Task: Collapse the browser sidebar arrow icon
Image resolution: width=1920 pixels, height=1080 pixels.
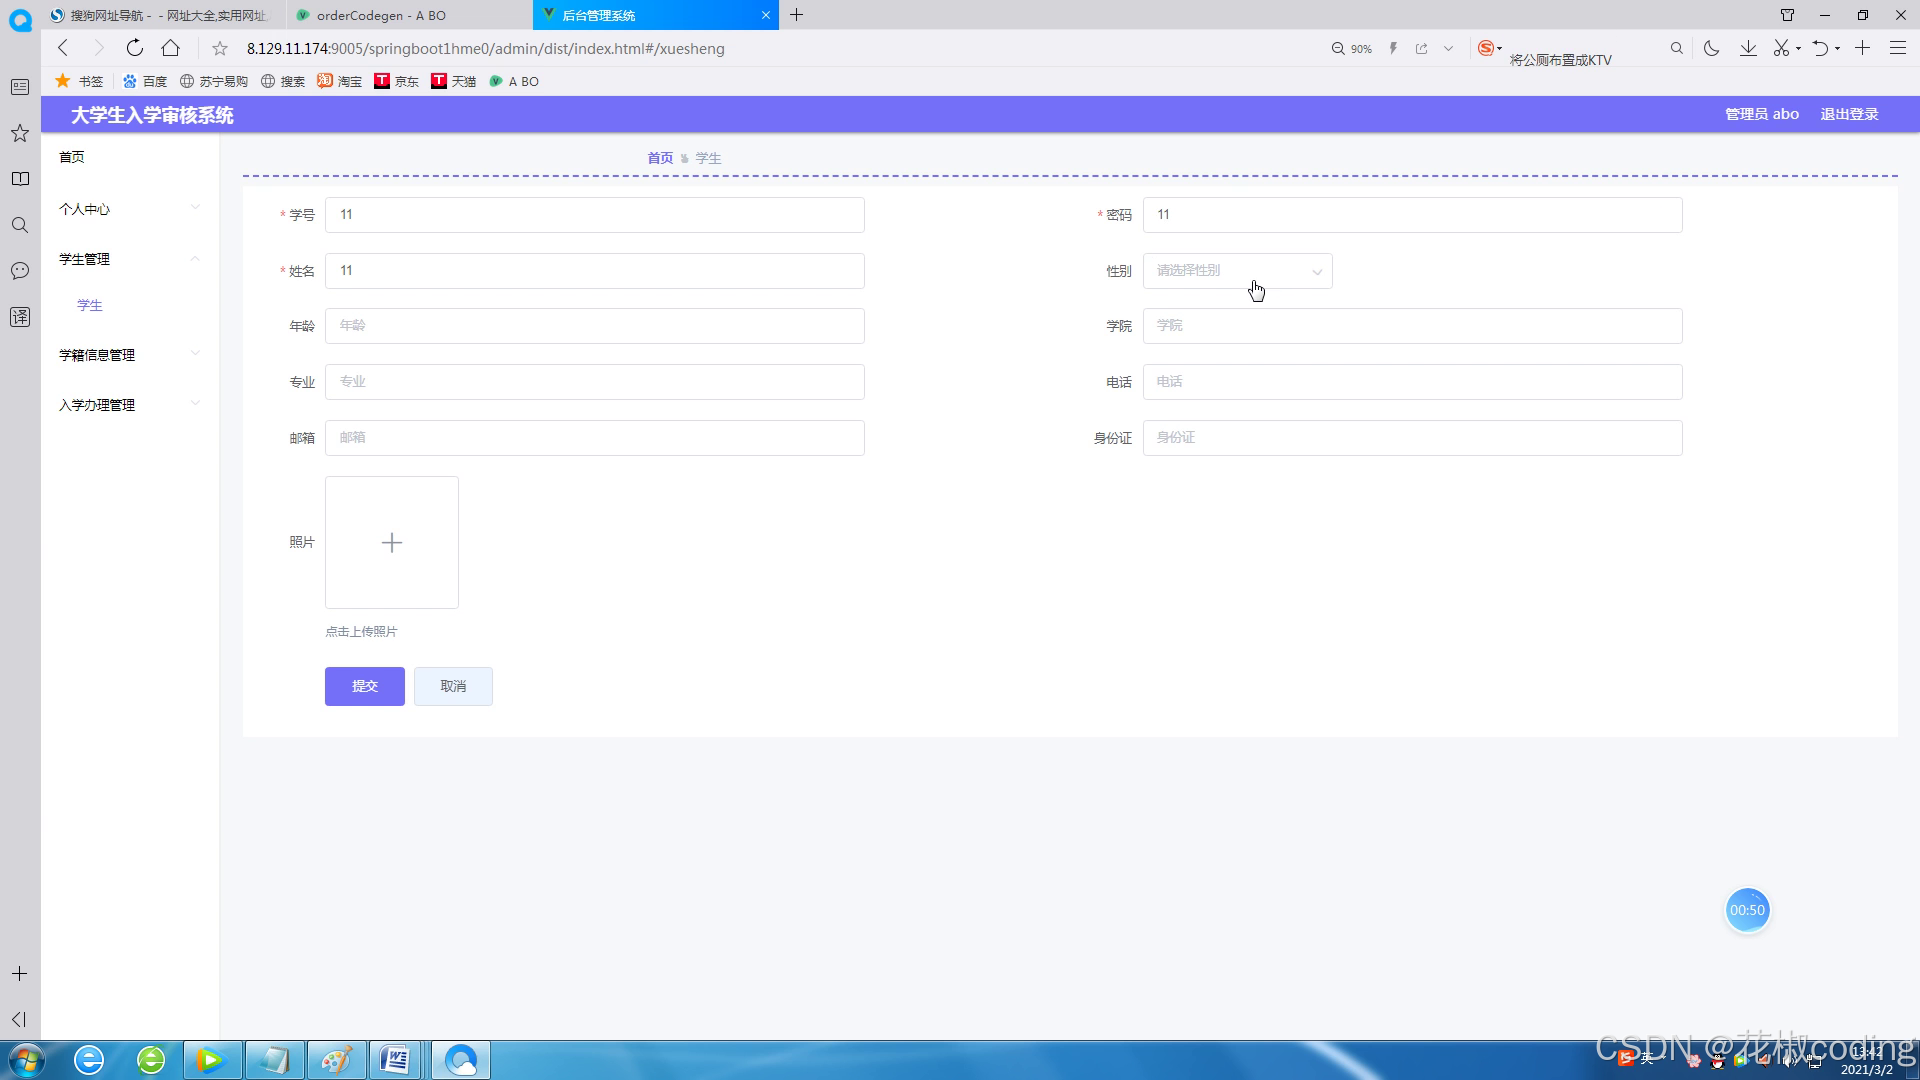Action: [x=19, y=1019]
